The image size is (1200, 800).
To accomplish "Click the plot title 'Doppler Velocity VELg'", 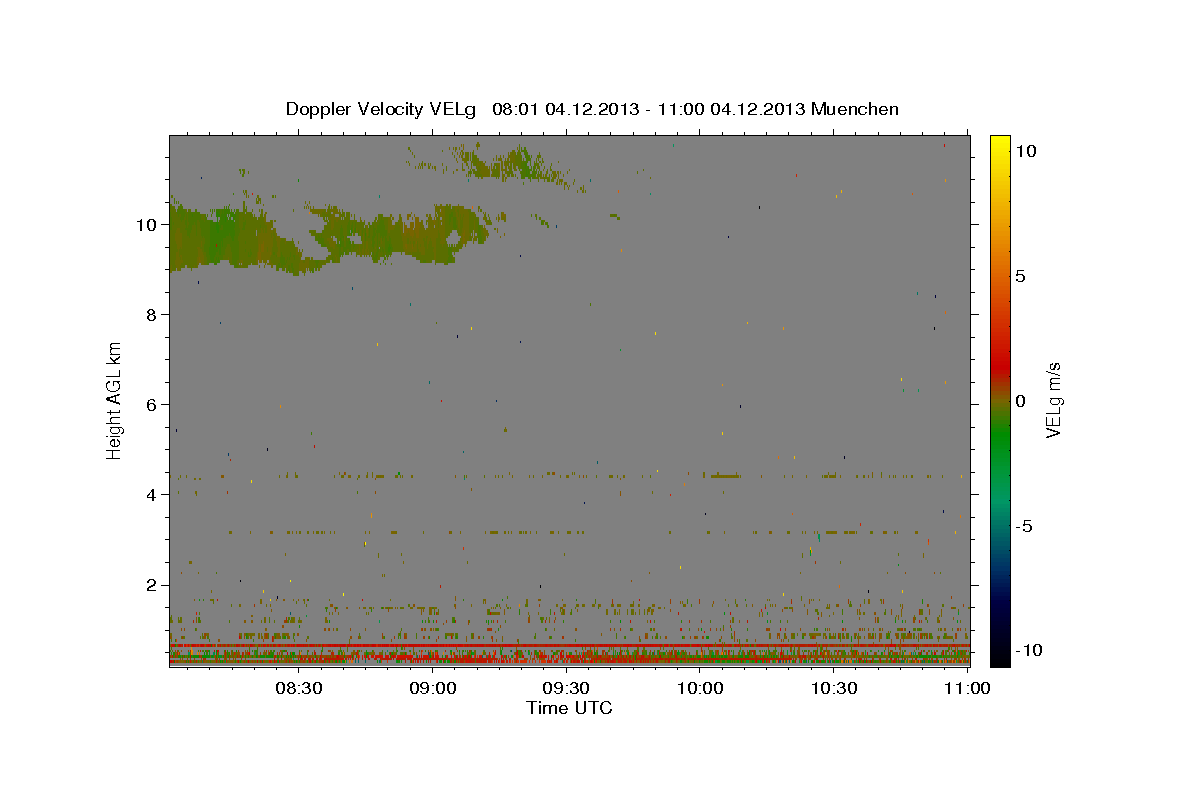I will (383, 109).
